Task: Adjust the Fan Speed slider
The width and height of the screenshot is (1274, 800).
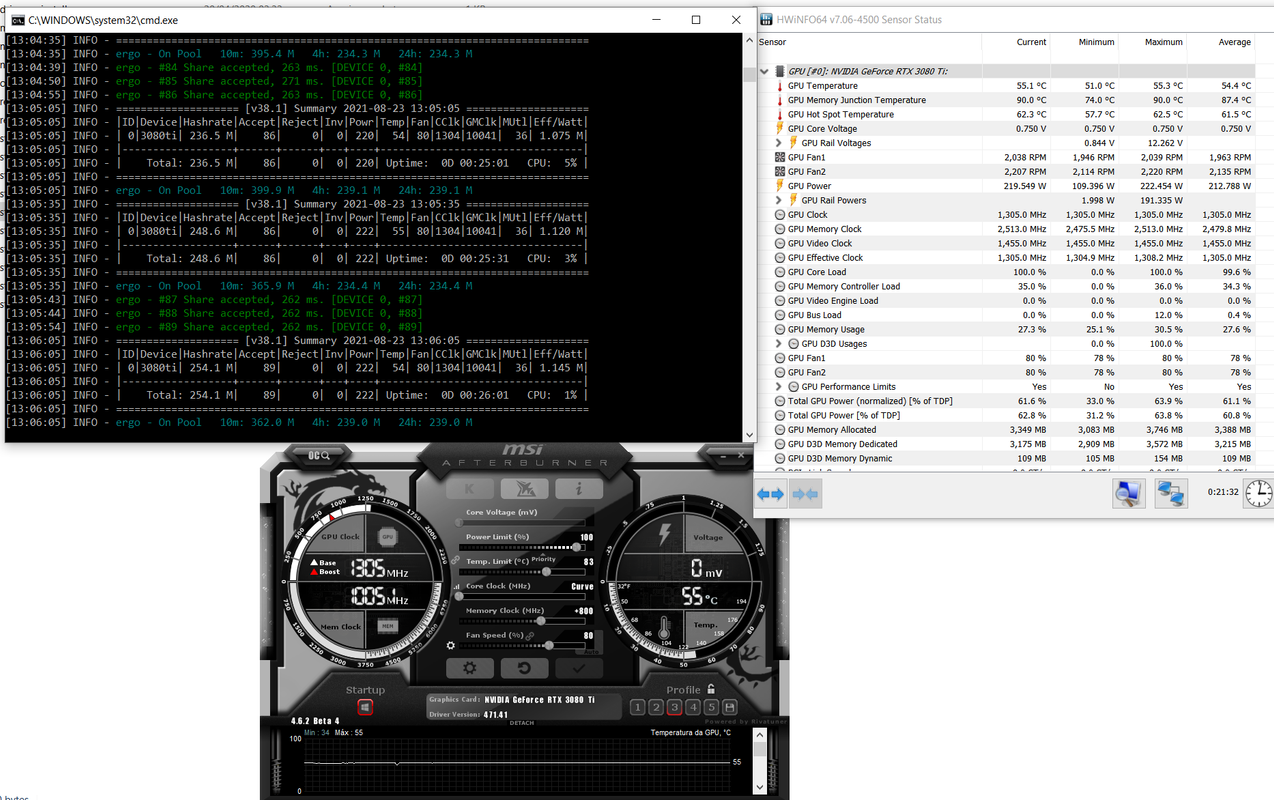Action: click(520, 645)
